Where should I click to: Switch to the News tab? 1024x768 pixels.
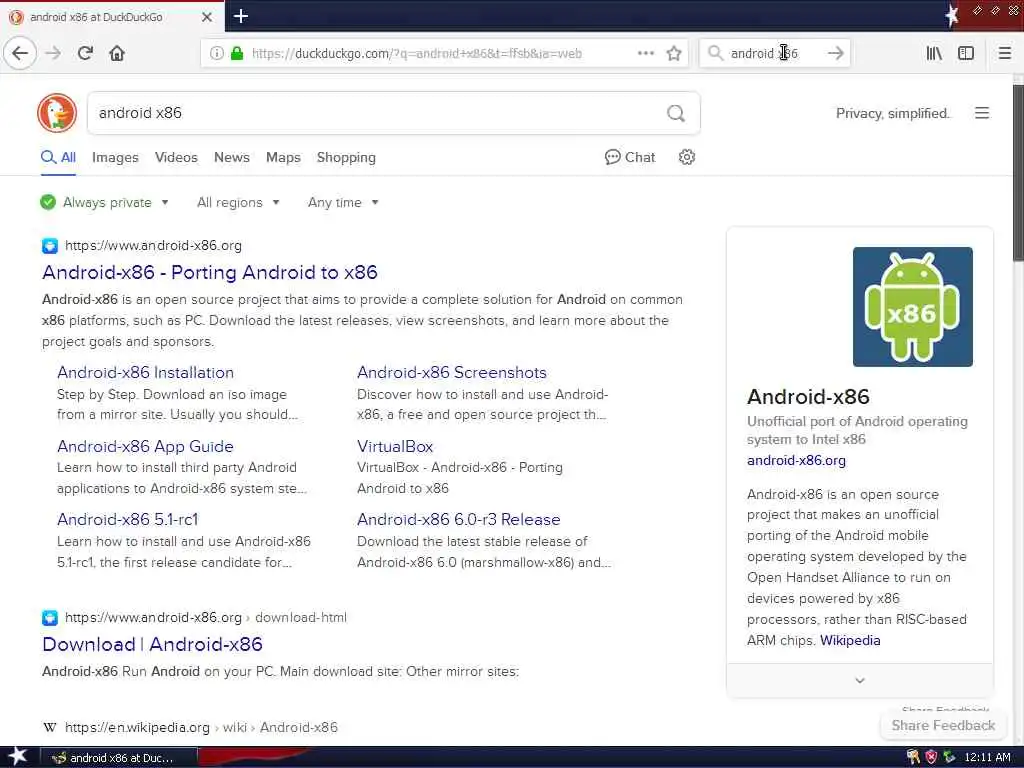[x=232, y=157]
